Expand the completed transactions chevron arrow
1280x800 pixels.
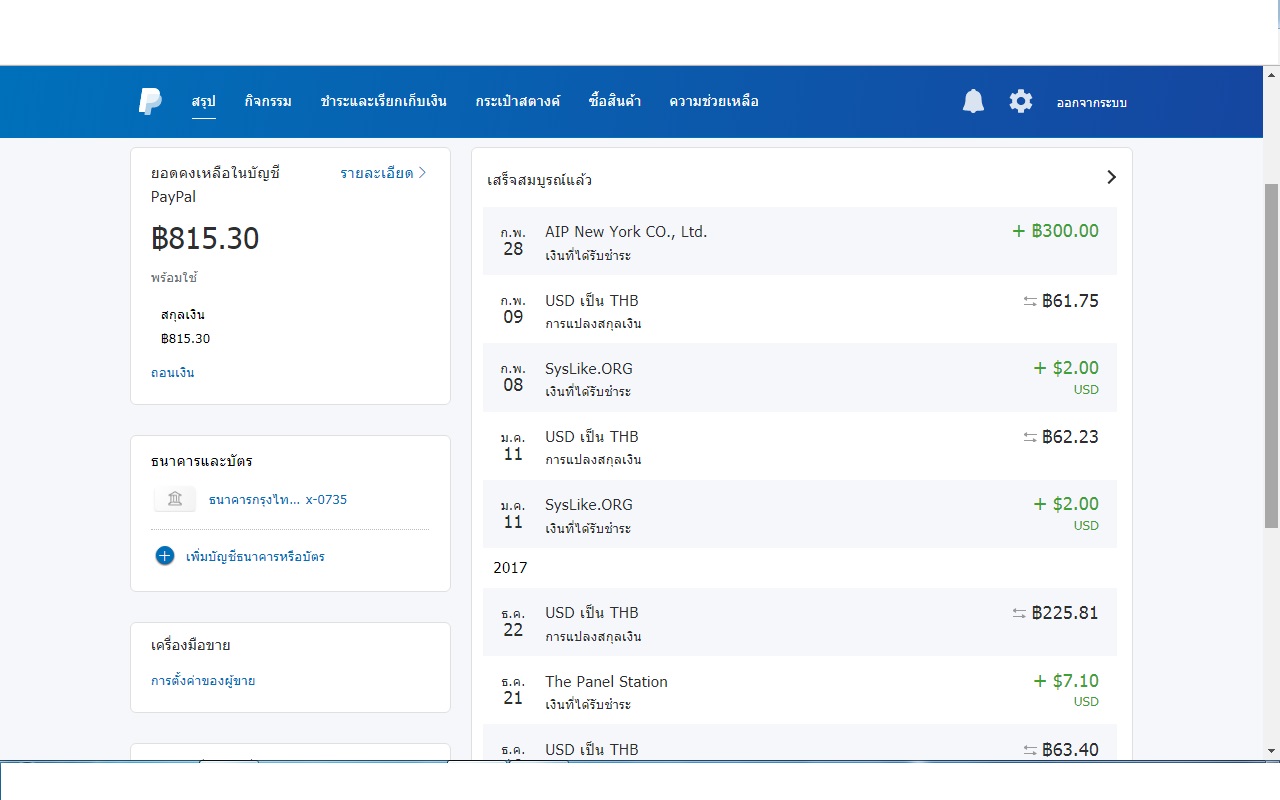coord(1111,177)
